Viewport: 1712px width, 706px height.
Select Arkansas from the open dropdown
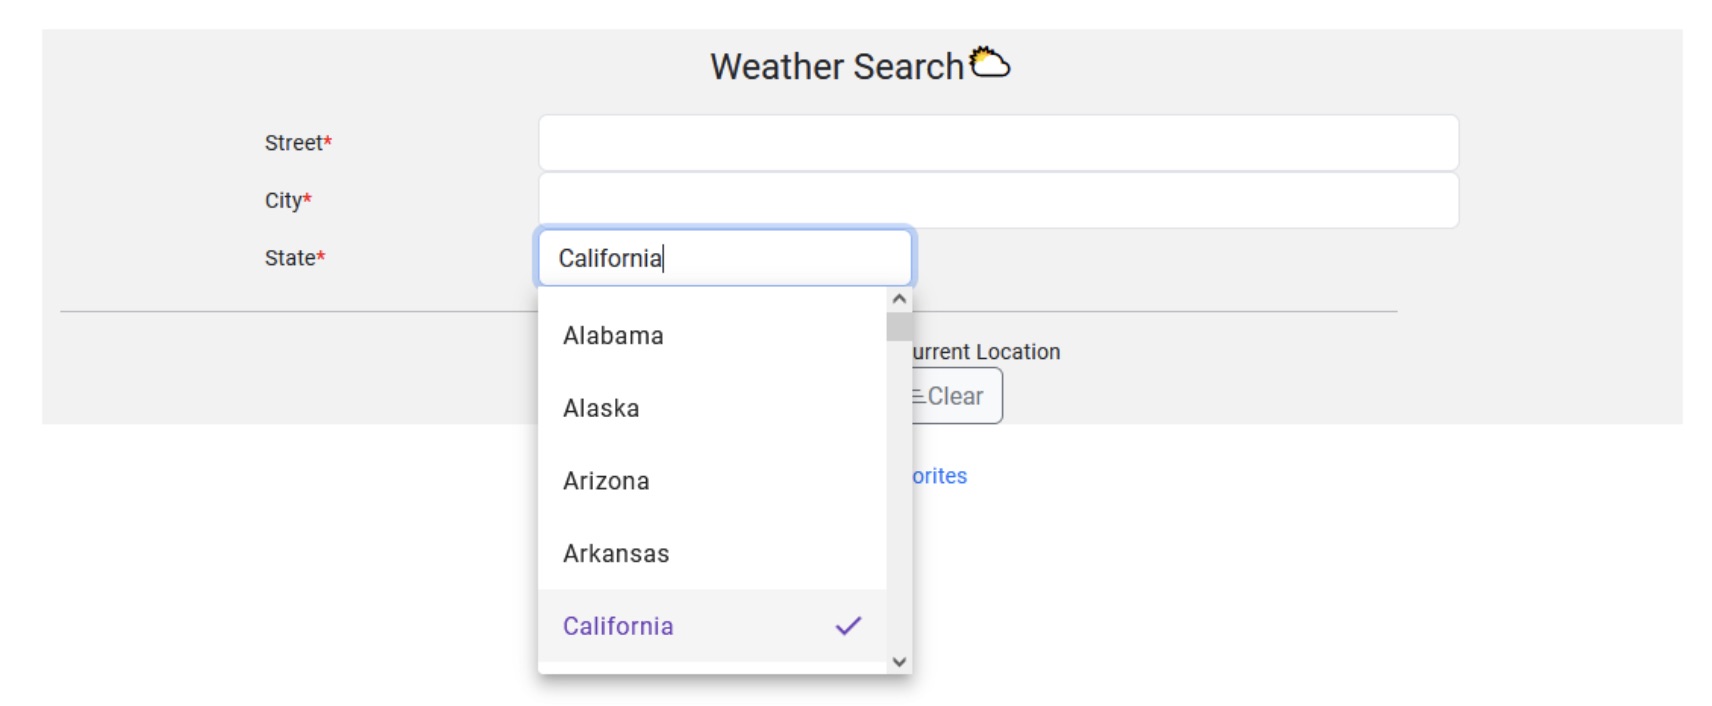coord(616,553)
